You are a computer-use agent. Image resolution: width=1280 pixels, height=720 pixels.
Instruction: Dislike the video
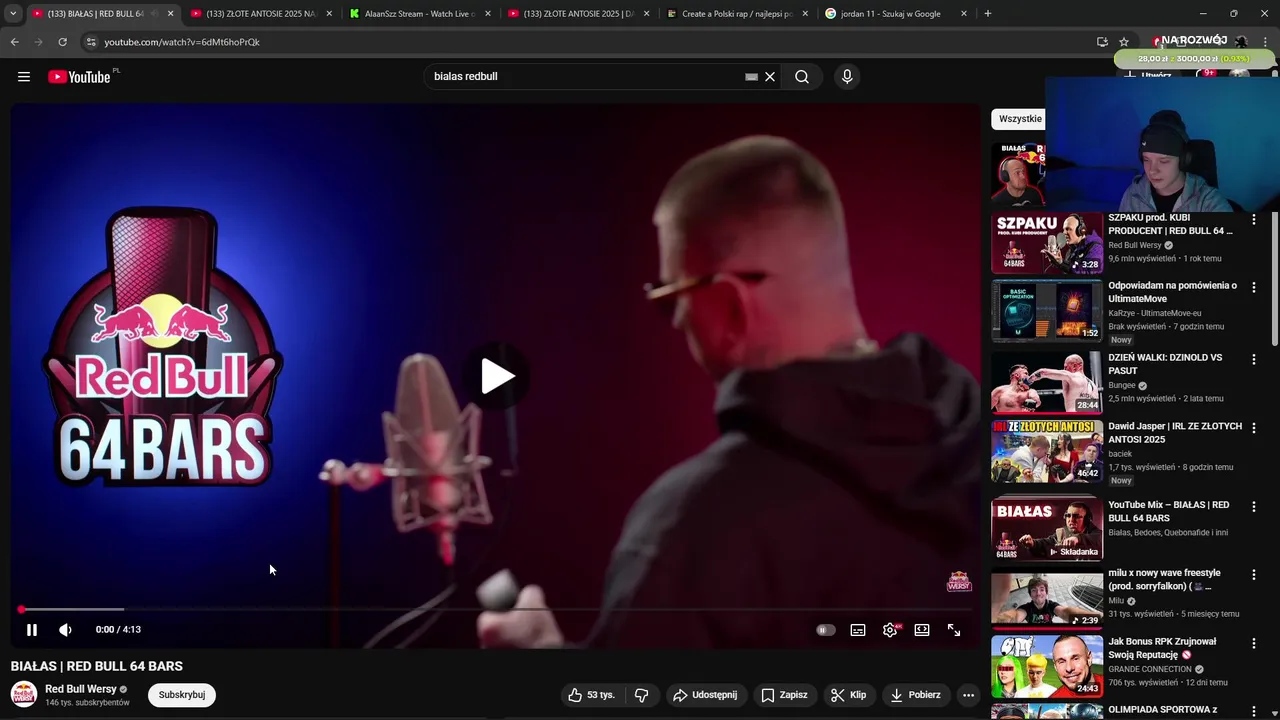point(642,695)
